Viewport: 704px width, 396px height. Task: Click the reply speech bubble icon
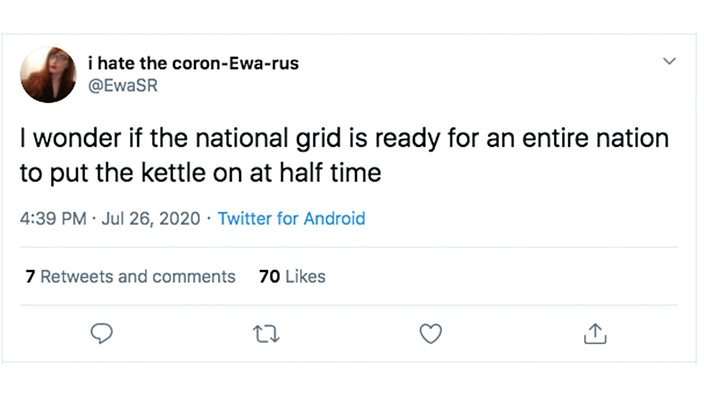pos(101,334)
